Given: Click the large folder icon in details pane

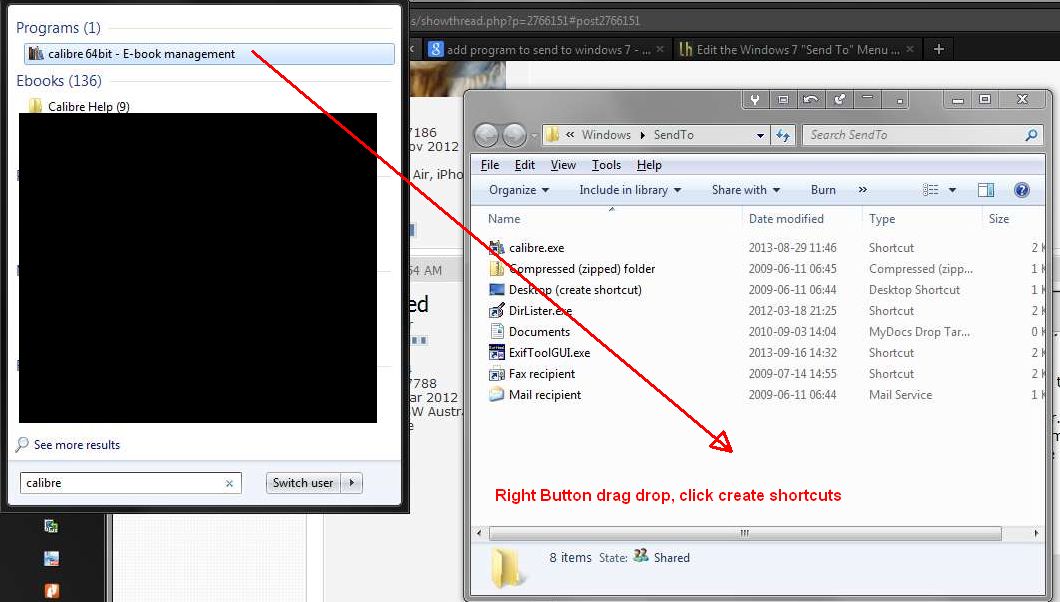Looking at the screenshot, I should (x=508, y=567).
